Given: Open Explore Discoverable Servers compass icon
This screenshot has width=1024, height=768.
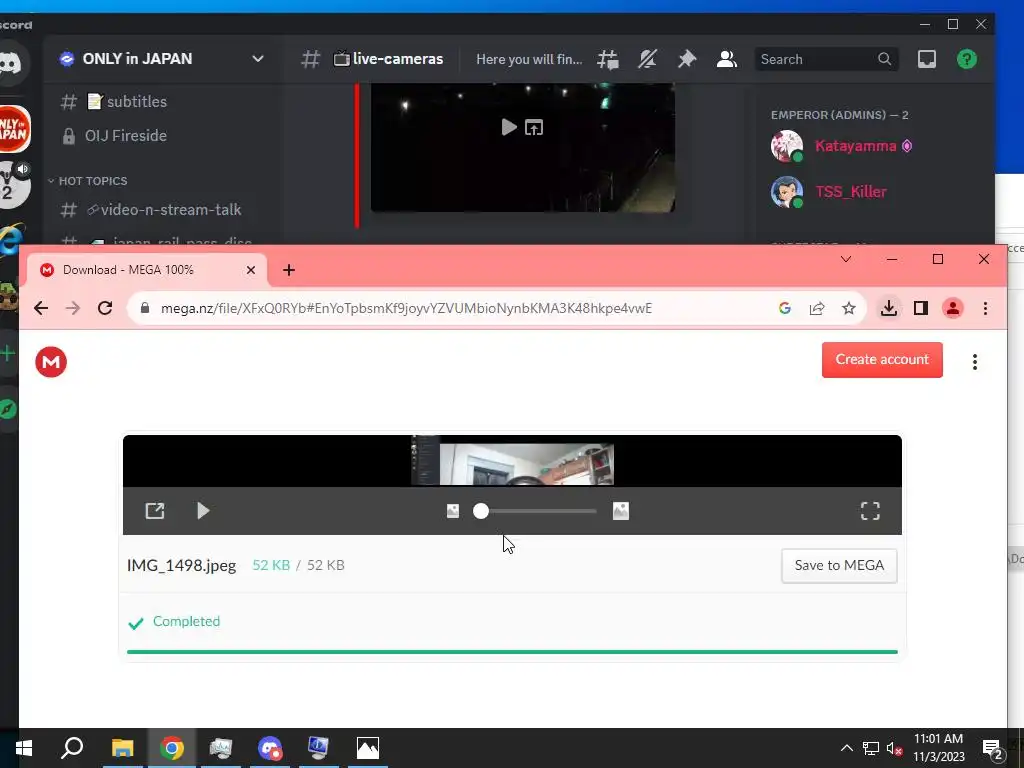Looking at the screenshot, I should [8, 409].
